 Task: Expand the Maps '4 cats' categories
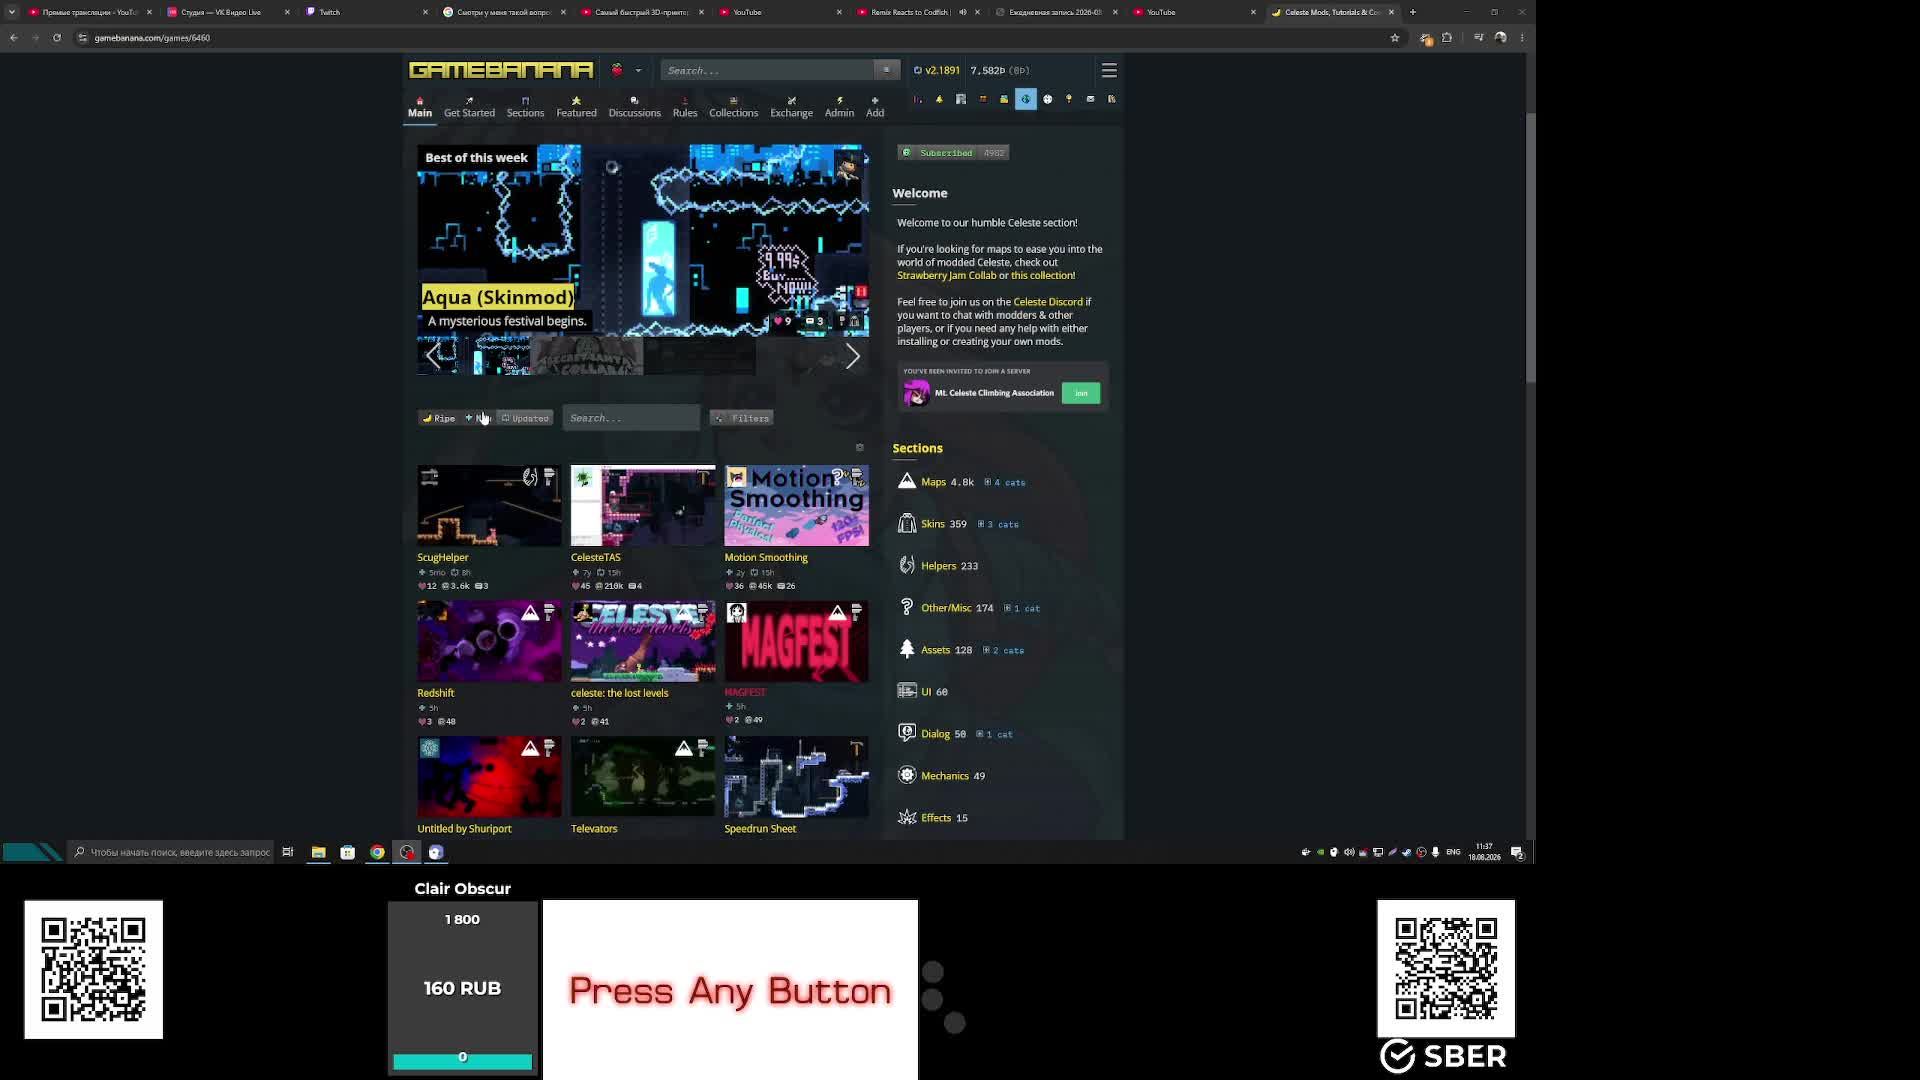[x=1005, y=482]
